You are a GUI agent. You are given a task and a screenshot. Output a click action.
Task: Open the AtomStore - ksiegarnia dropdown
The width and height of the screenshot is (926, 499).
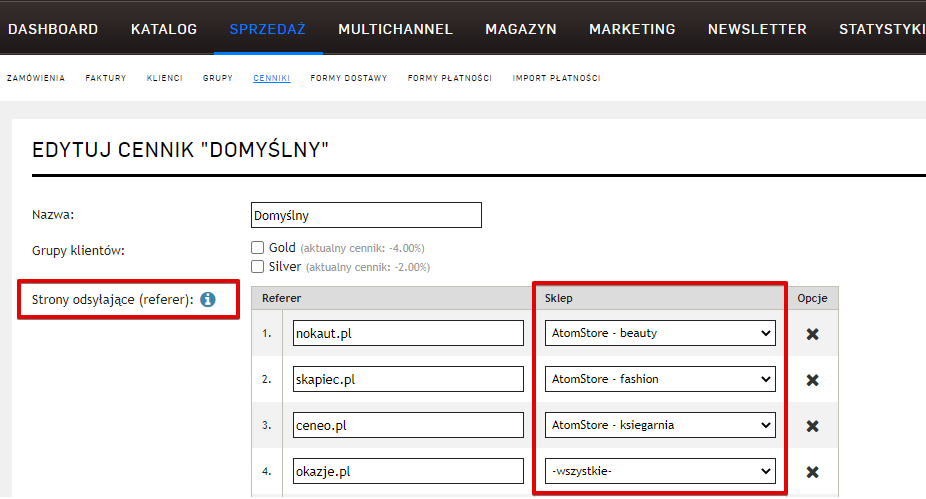pyautogui.click(x=660, y=425)
